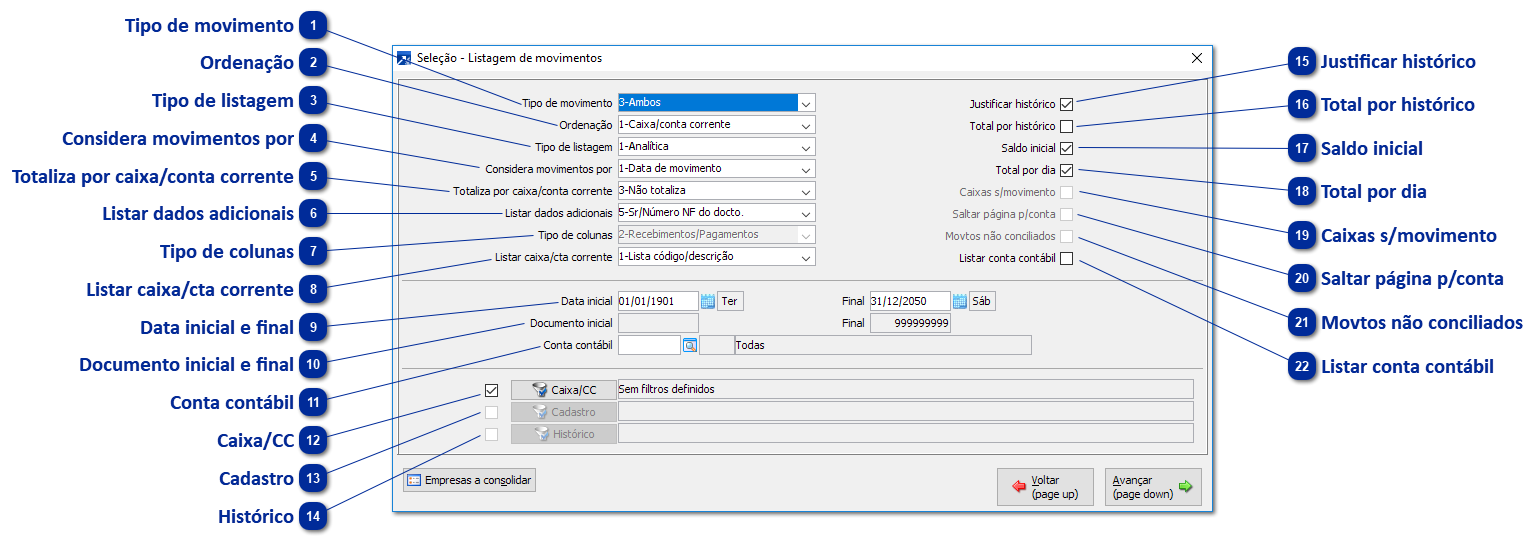Click Saltar página p/conta checkbox

point(1066,214)
